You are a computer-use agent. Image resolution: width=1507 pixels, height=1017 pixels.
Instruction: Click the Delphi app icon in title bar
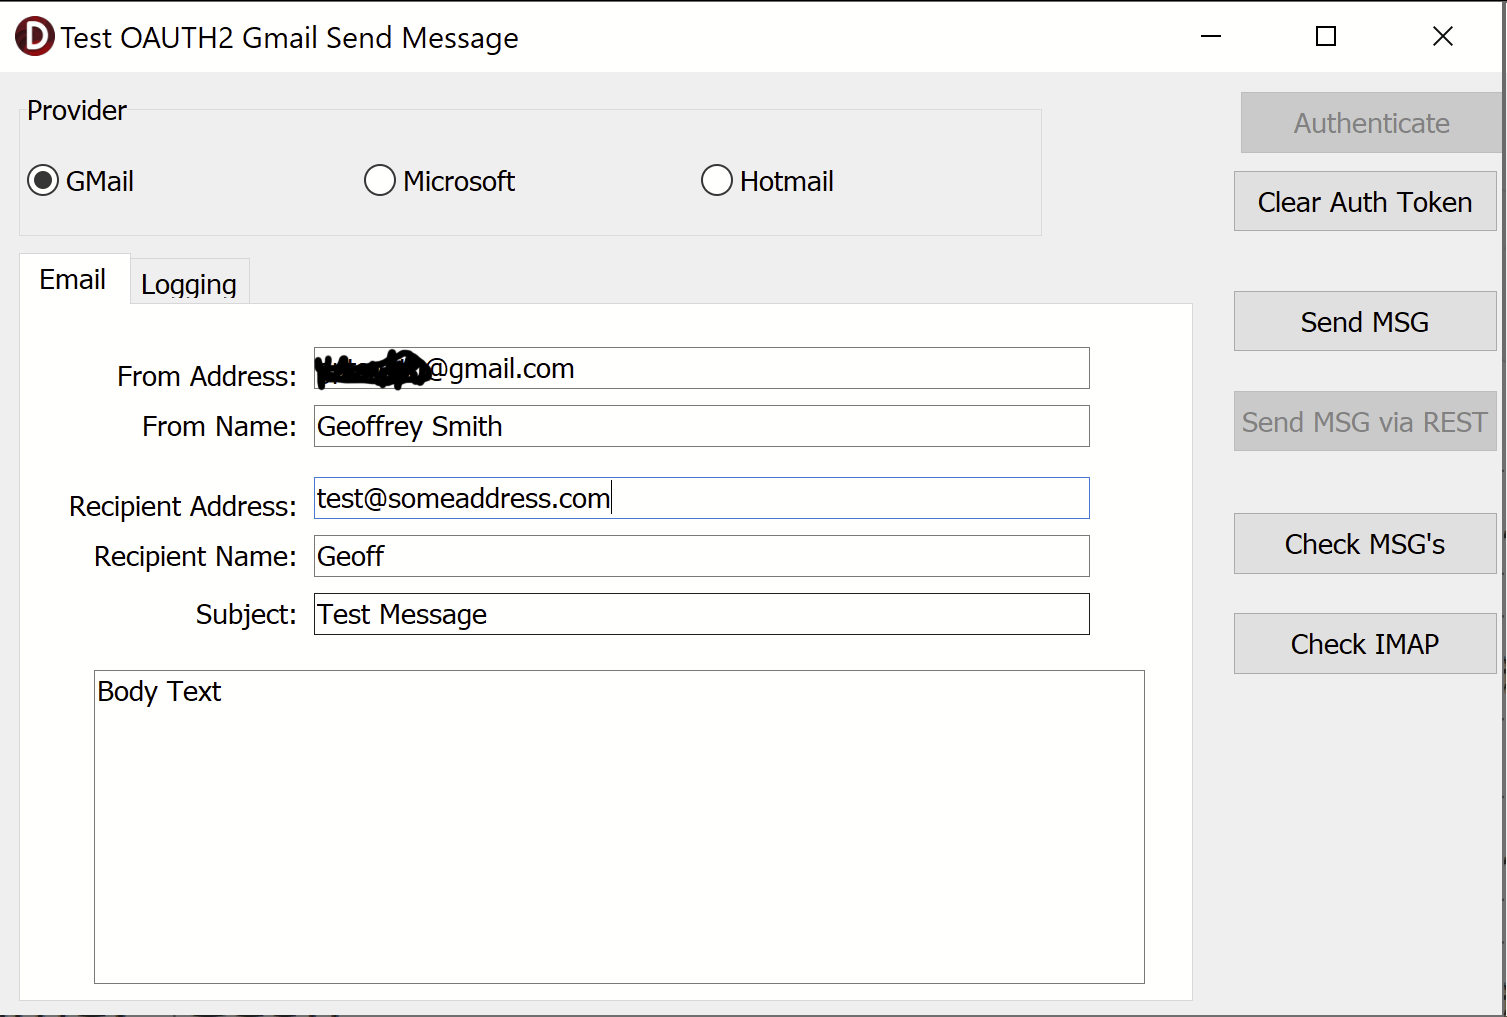(34, 37)
